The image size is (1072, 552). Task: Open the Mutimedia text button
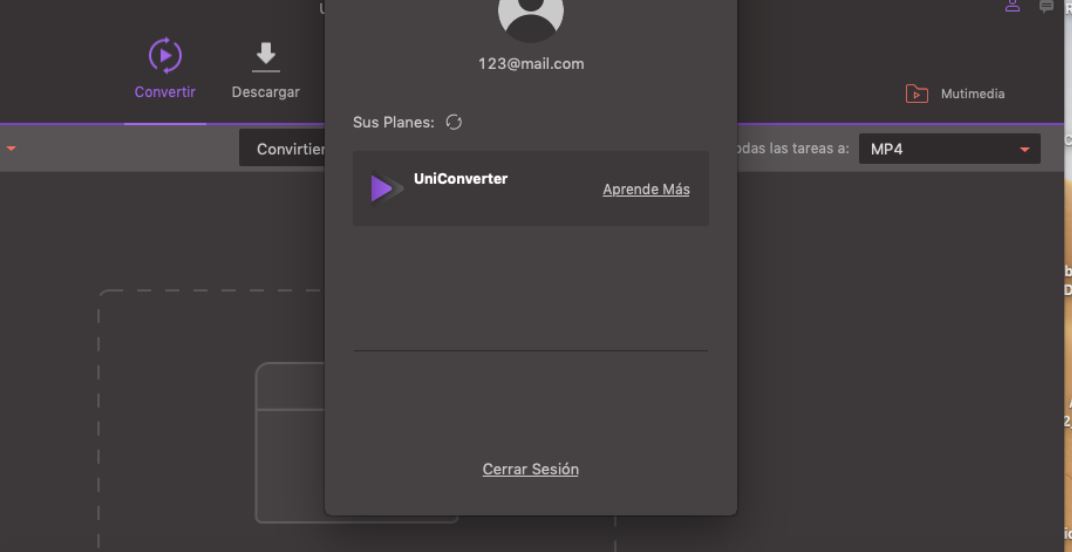click(x=972, y=94)
